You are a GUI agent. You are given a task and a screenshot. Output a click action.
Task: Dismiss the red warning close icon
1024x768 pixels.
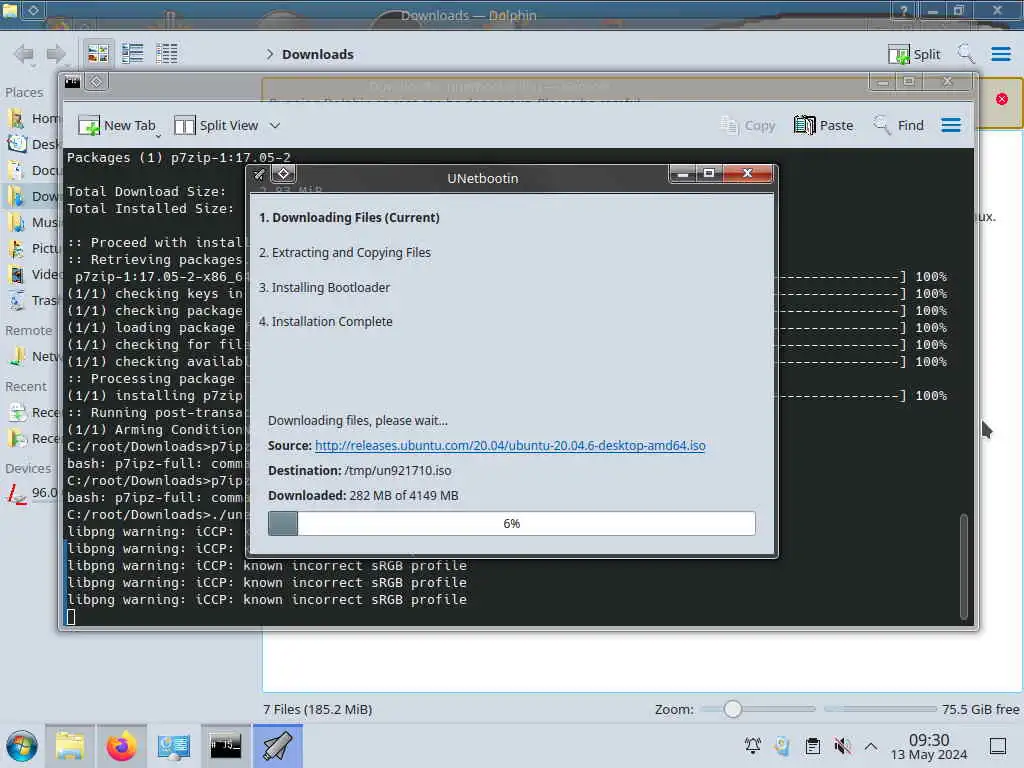1002,99
